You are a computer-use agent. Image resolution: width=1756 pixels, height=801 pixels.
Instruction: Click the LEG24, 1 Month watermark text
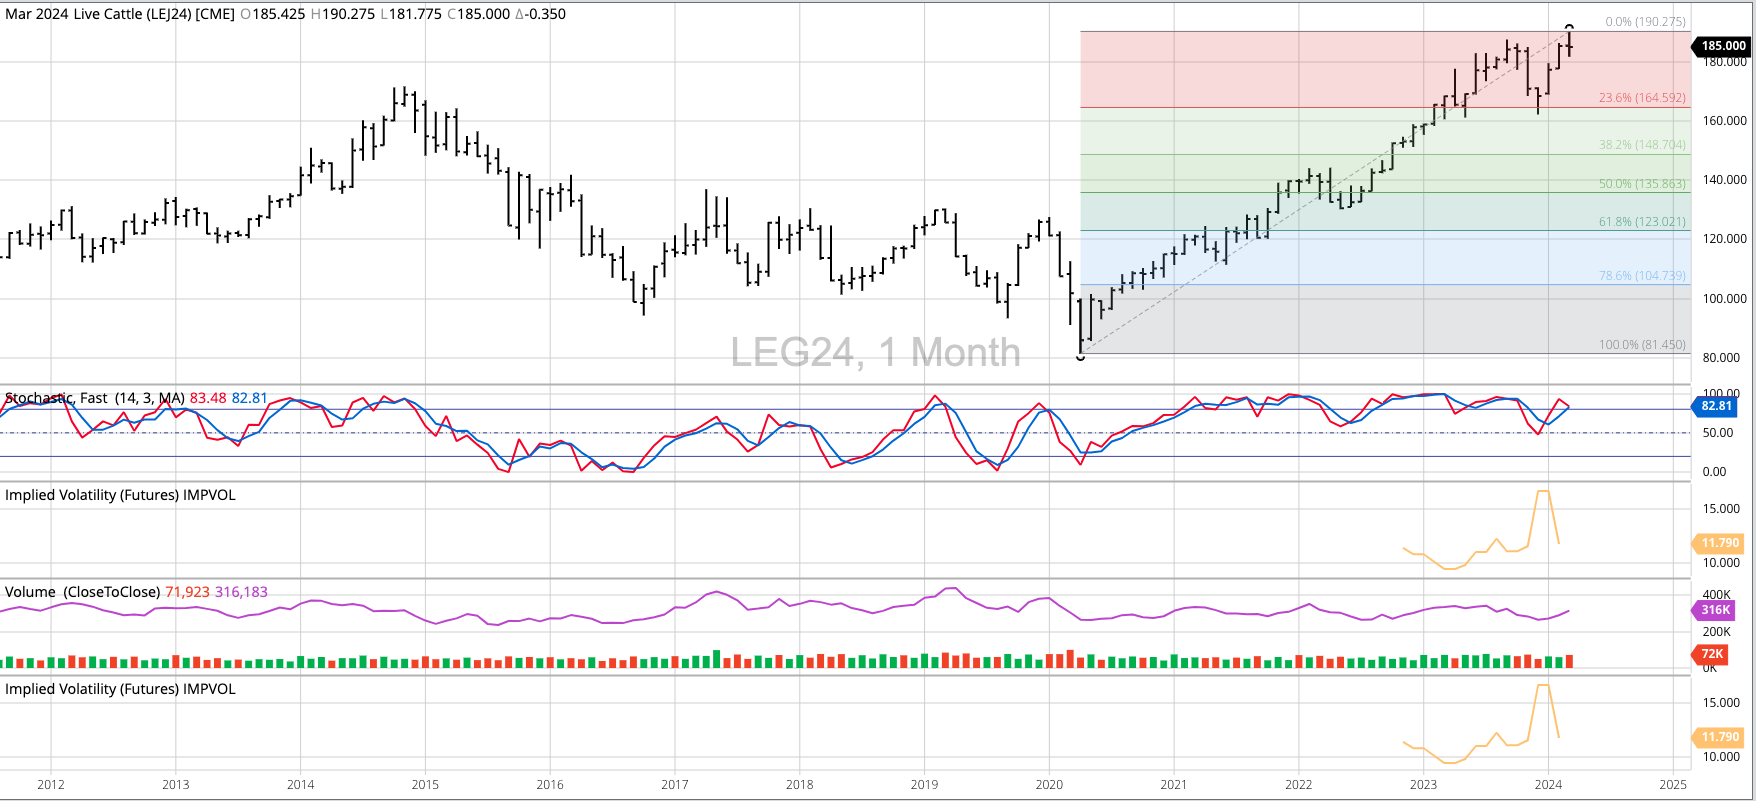coord(875,353)
